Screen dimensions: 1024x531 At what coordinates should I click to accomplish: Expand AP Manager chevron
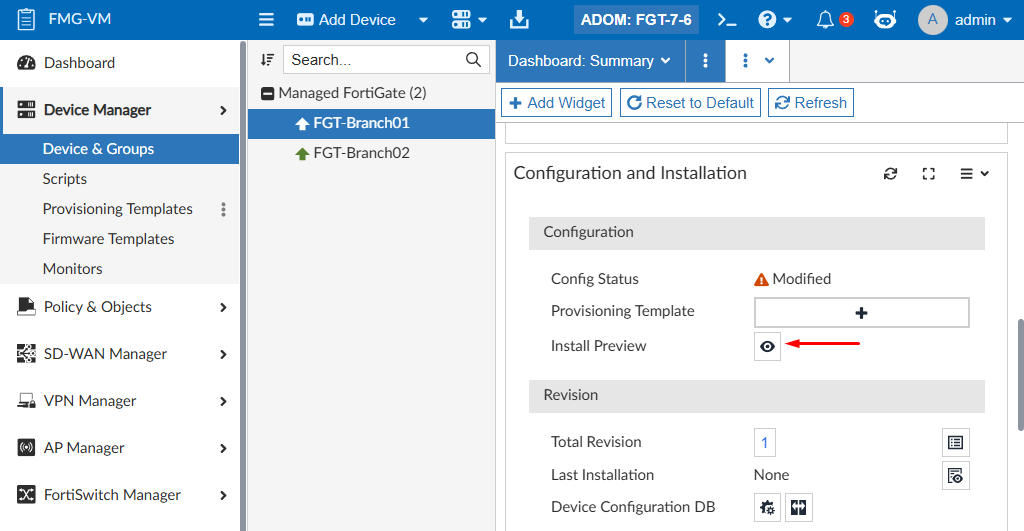point(223,449)
